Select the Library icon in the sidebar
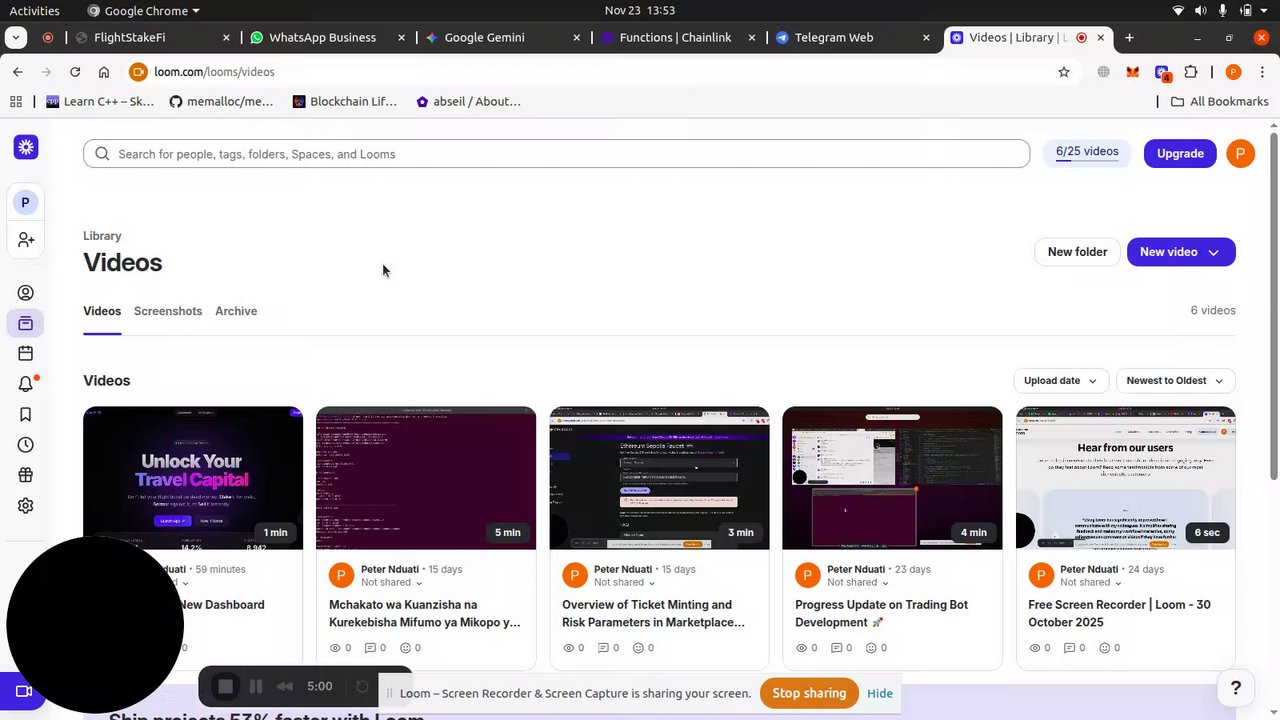Screen dimensions: 1280x720 [26, 323]
